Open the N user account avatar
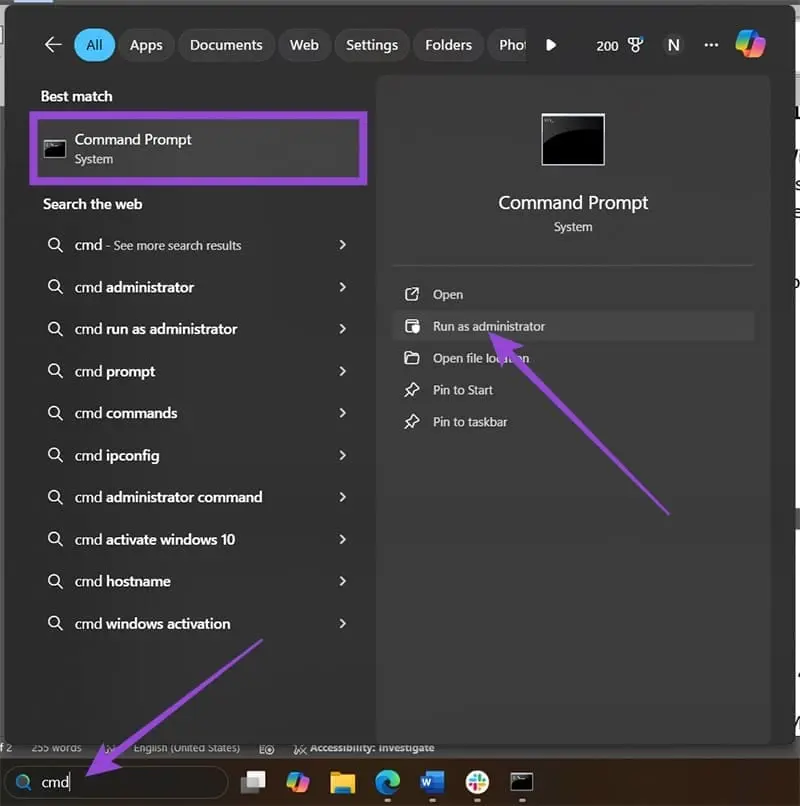 point(674,45)
